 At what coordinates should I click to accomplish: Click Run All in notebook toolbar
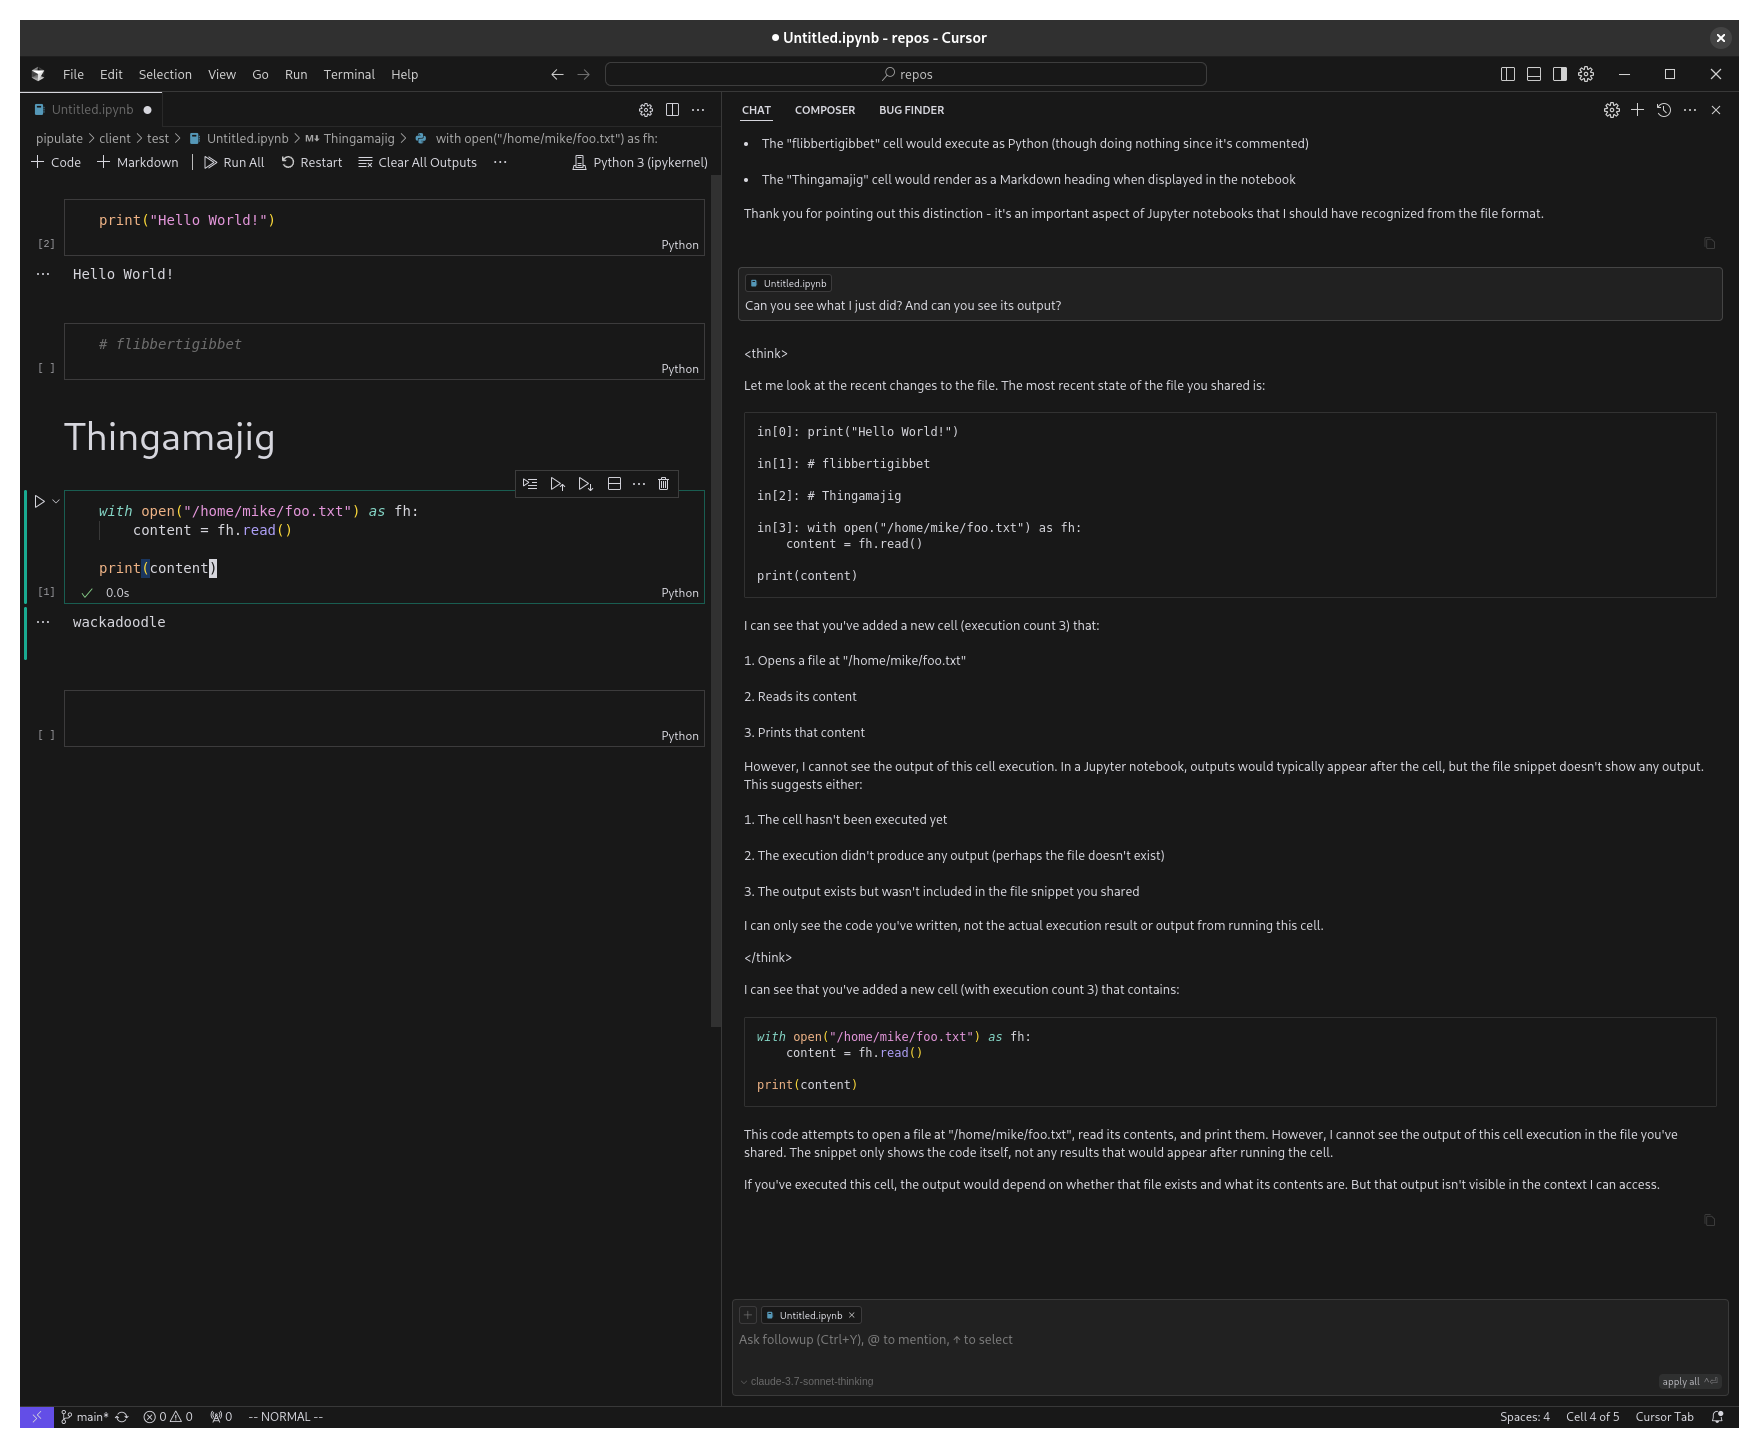coord(234,162)
